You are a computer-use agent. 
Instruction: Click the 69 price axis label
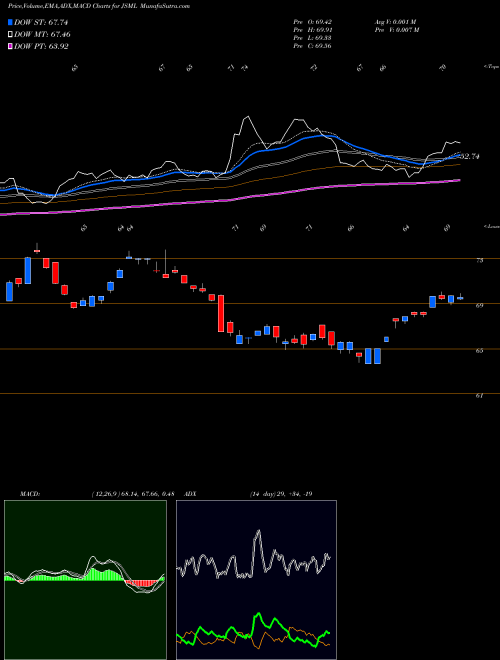(479, 306)
